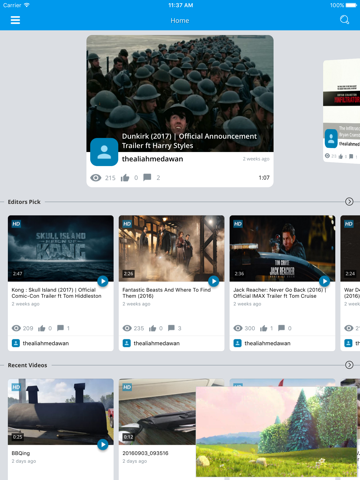The image size is (360, 480).
Task: Like the Dunkirk trailer with thumbs-up
Action: coord(125,178)
